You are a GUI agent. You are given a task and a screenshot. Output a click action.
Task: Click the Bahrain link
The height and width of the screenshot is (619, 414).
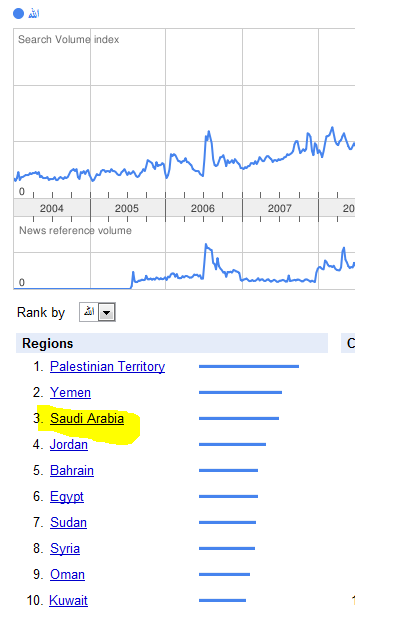pos(72,471)
